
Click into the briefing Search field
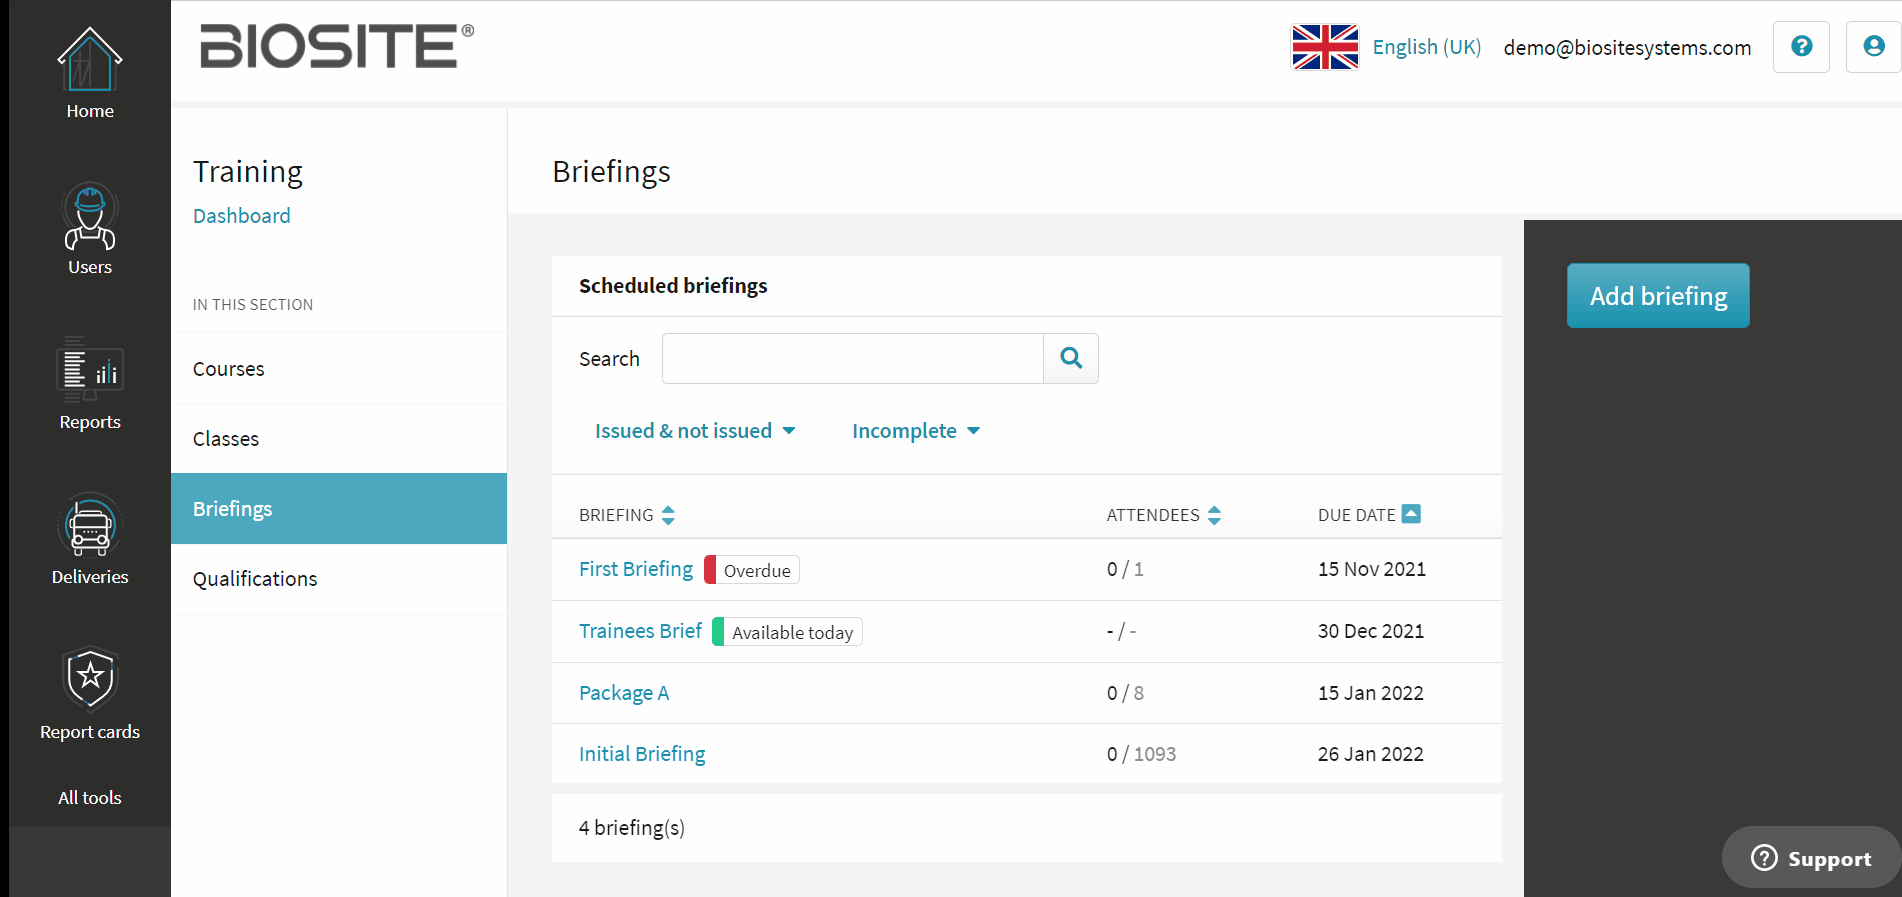[x=852, y=358]
